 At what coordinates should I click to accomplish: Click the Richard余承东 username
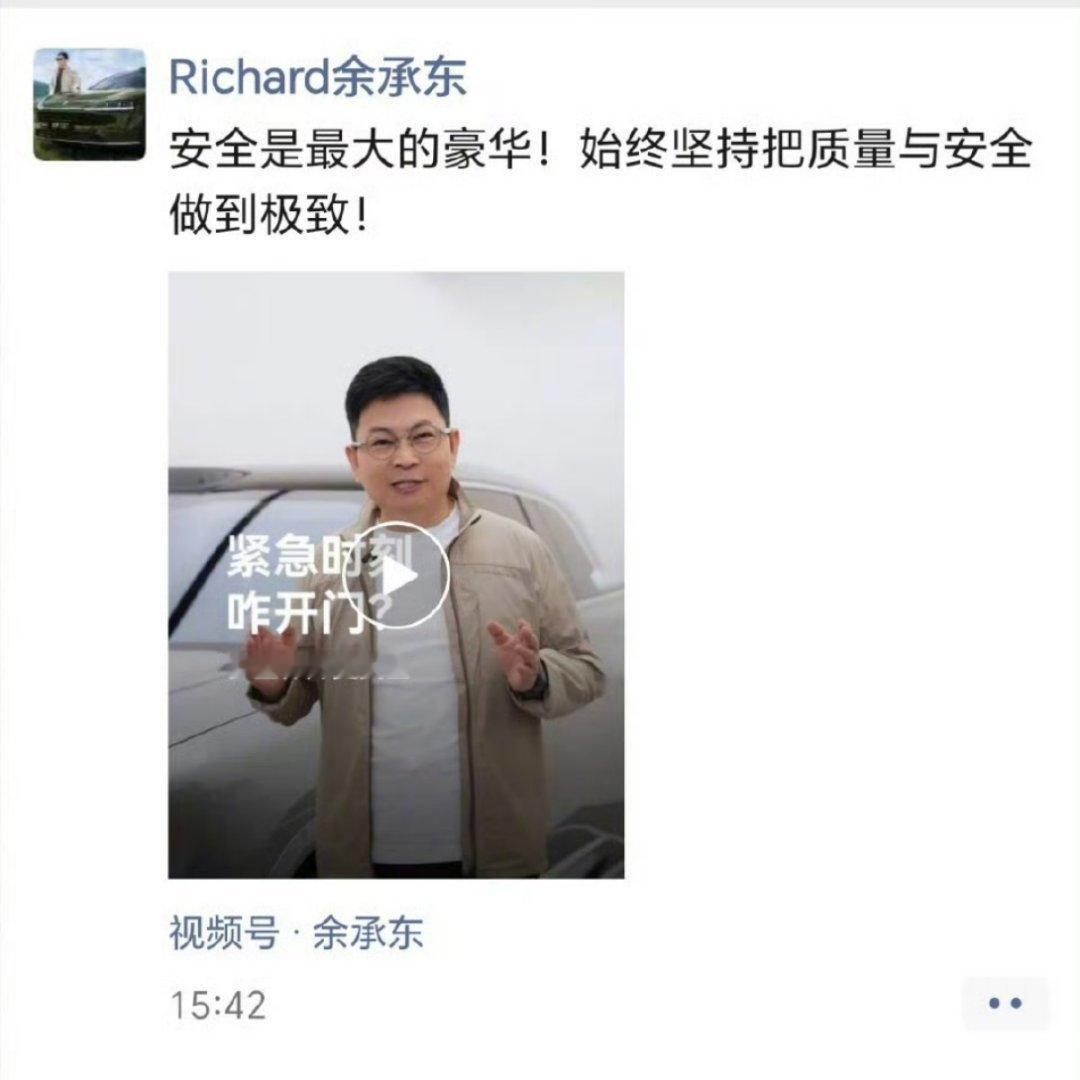318,78
